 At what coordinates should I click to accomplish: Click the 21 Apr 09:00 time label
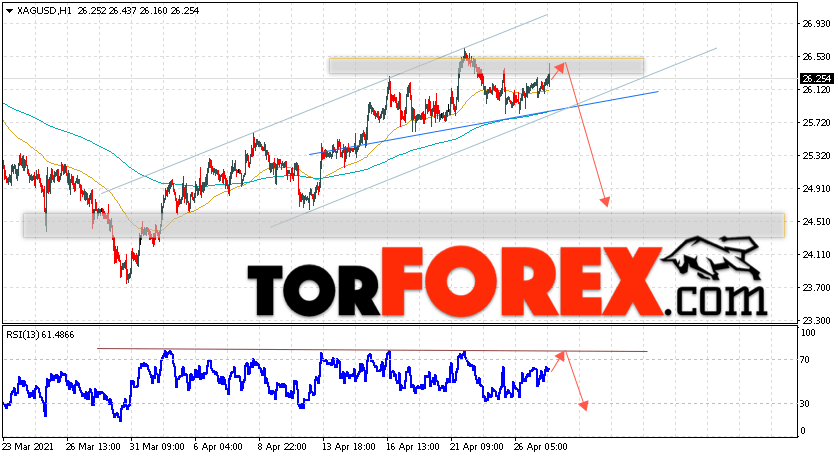(477, 446)
